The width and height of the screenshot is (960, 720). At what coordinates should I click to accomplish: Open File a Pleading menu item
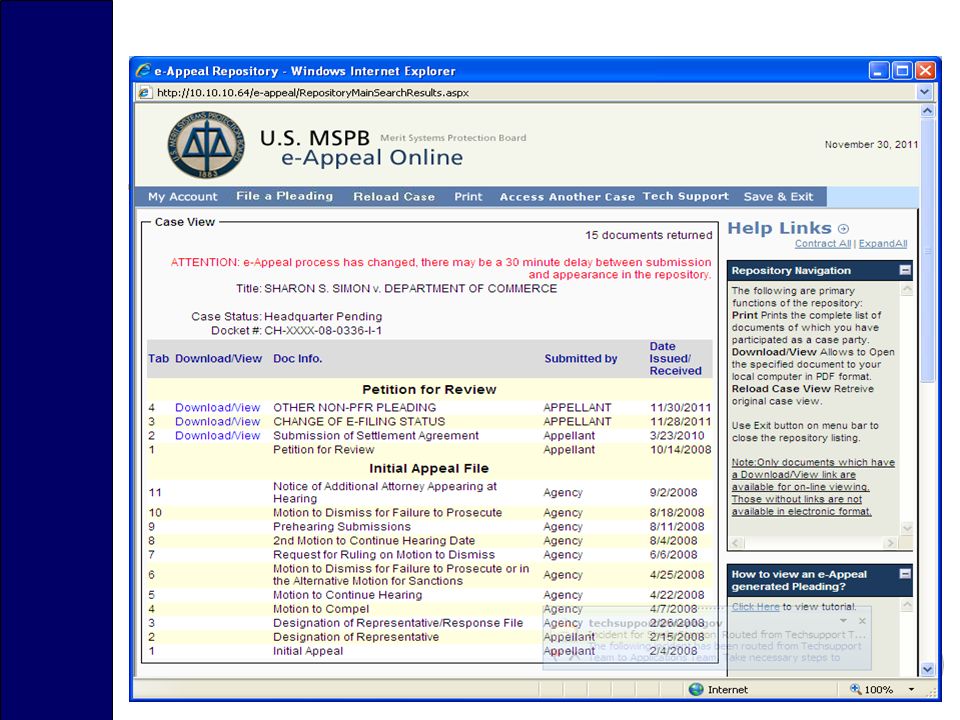point(285,196)
